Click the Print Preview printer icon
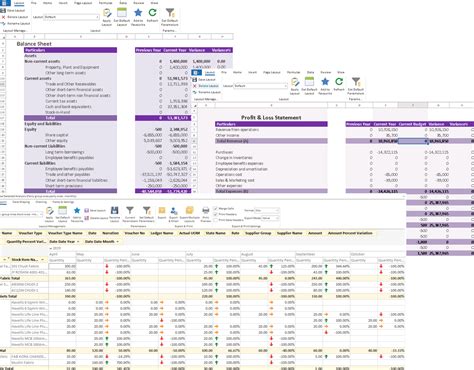Screen dimensions: 474x370 (x=206, y=210)
